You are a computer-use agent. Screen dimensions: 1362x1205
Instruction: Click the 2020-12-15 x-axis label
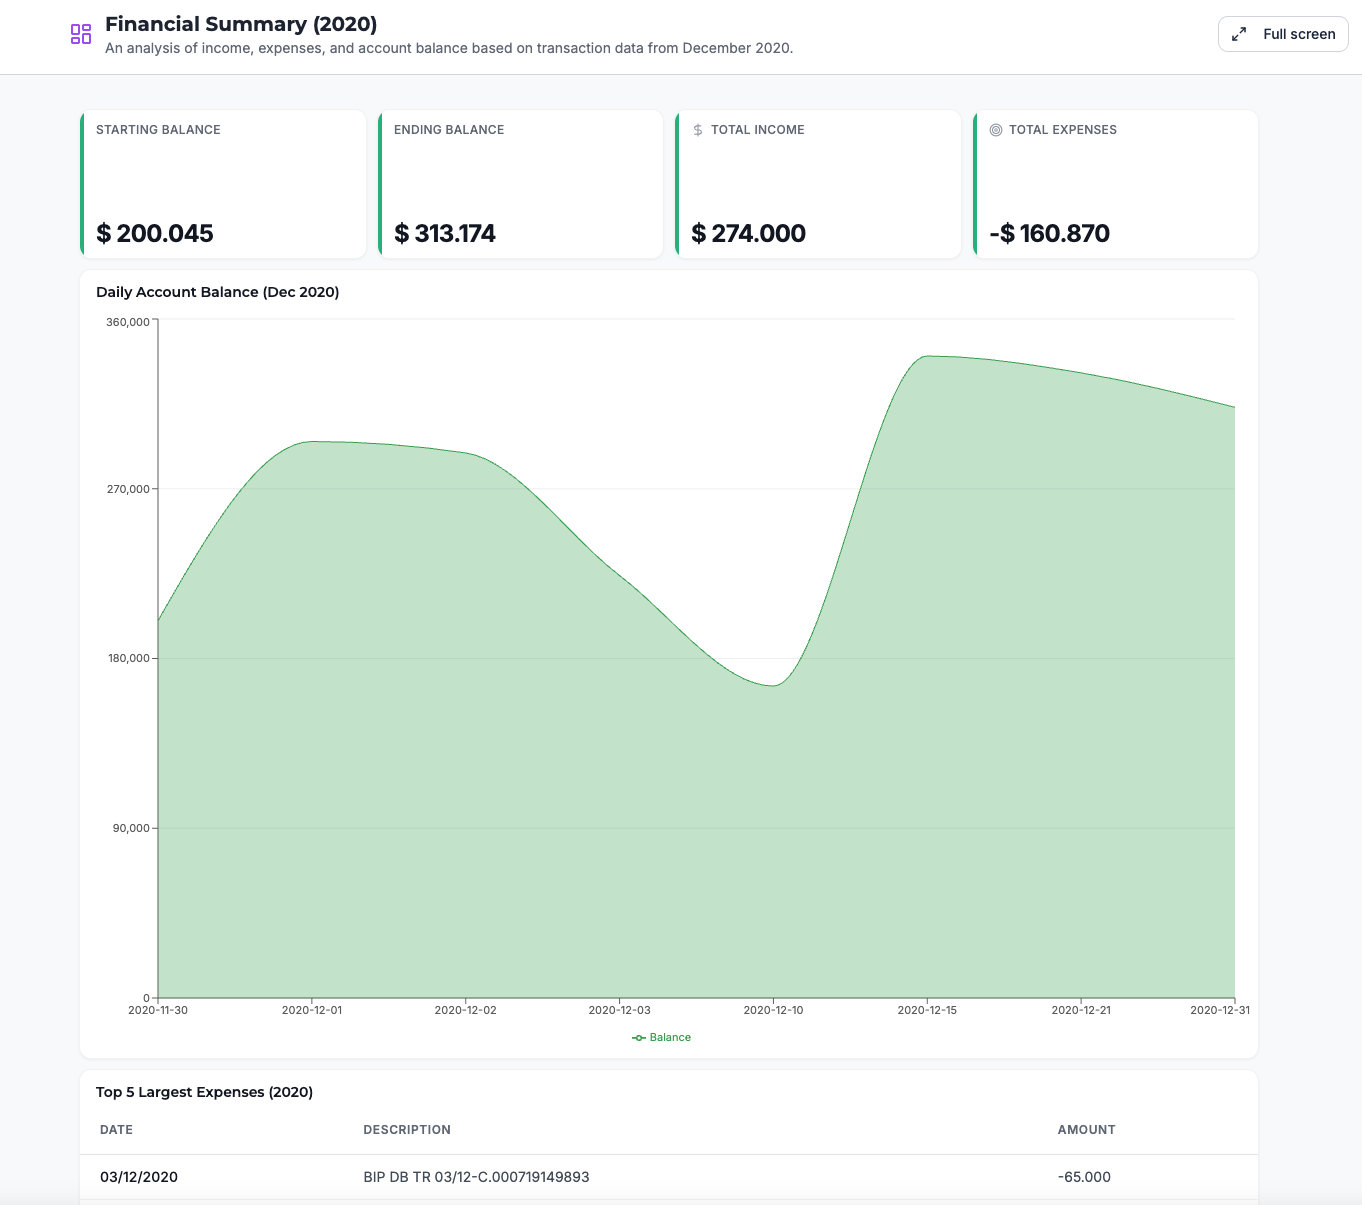click(927, 1010)
